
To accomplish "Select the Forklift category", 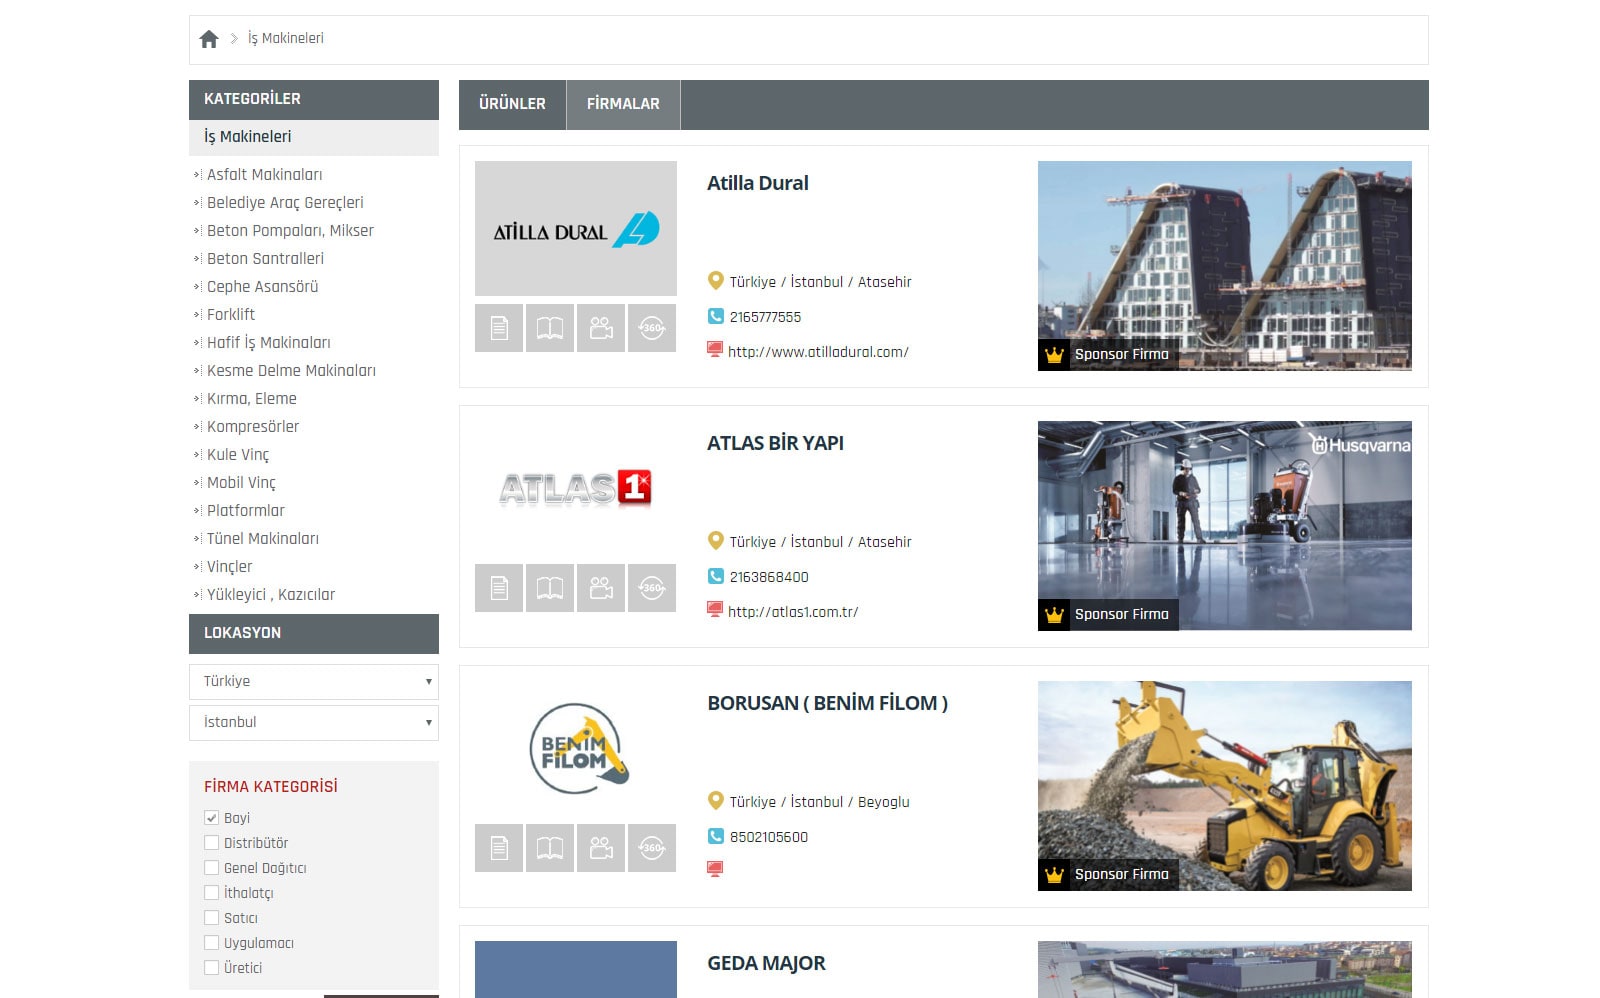I will tap(231, 314).
